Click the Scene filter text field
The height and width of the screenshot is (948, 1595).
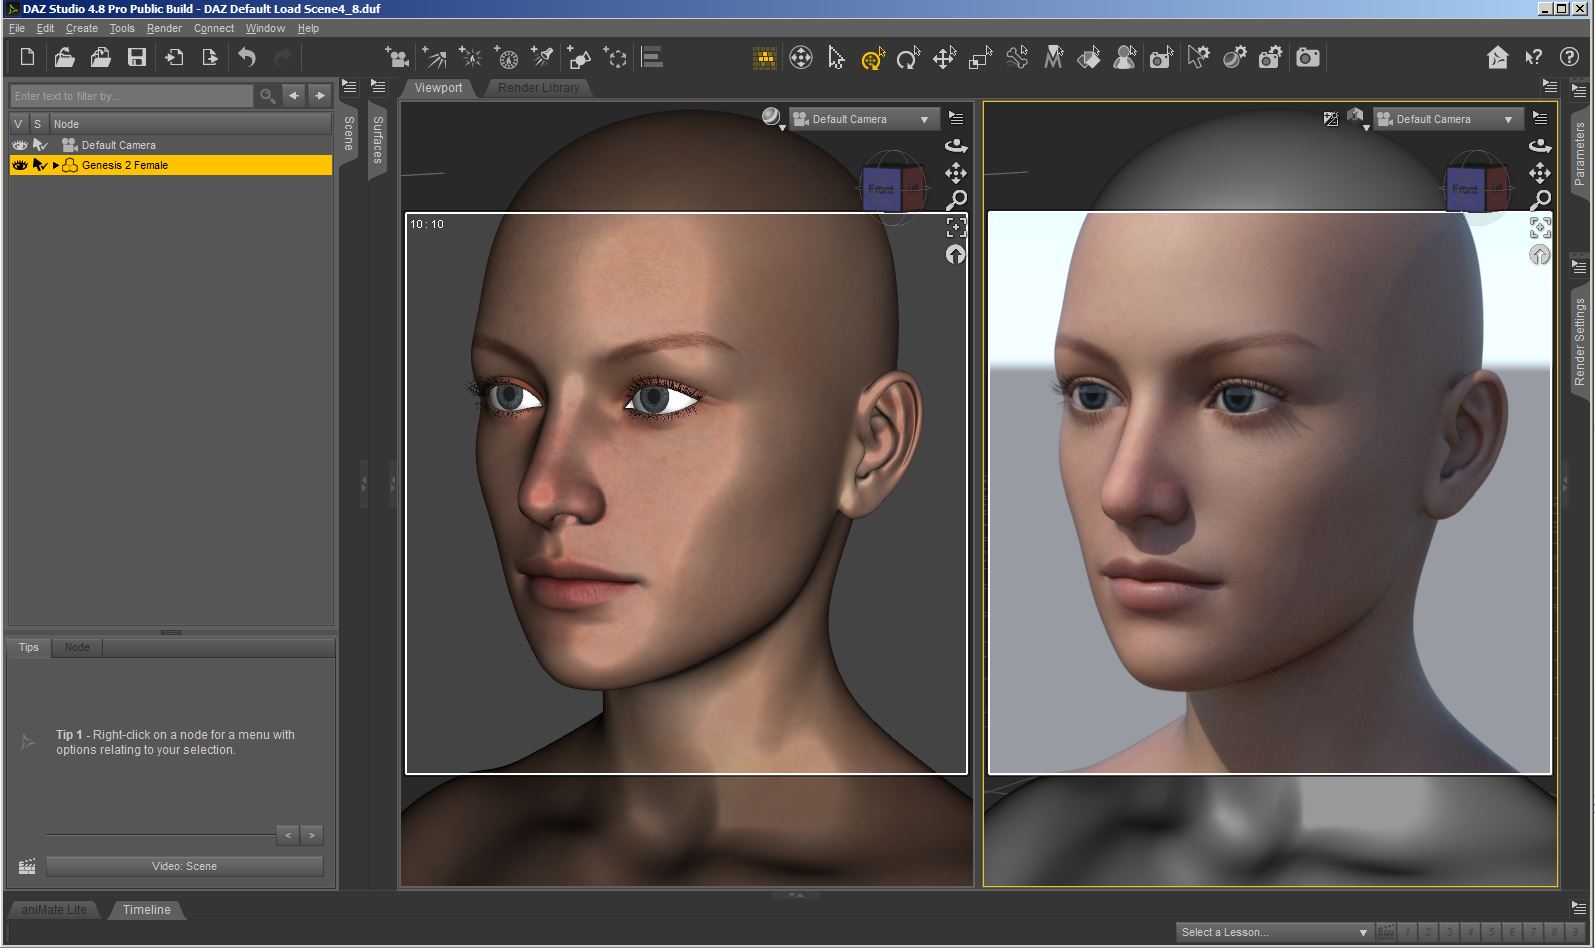pyautogui.click(x=131, y=96)
